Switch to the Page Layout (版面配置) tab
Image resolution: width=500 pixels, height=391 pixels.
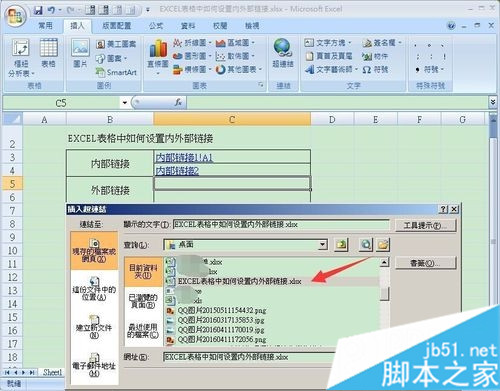[117, 26]
